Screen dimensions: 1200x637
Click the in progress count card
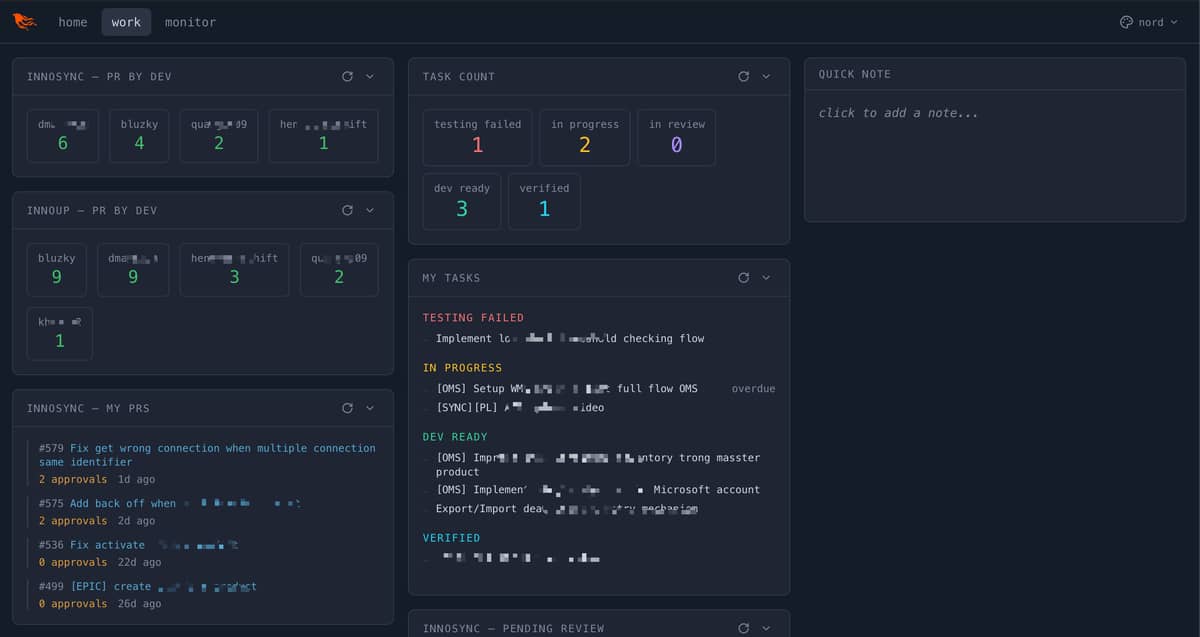click(584, 137)
